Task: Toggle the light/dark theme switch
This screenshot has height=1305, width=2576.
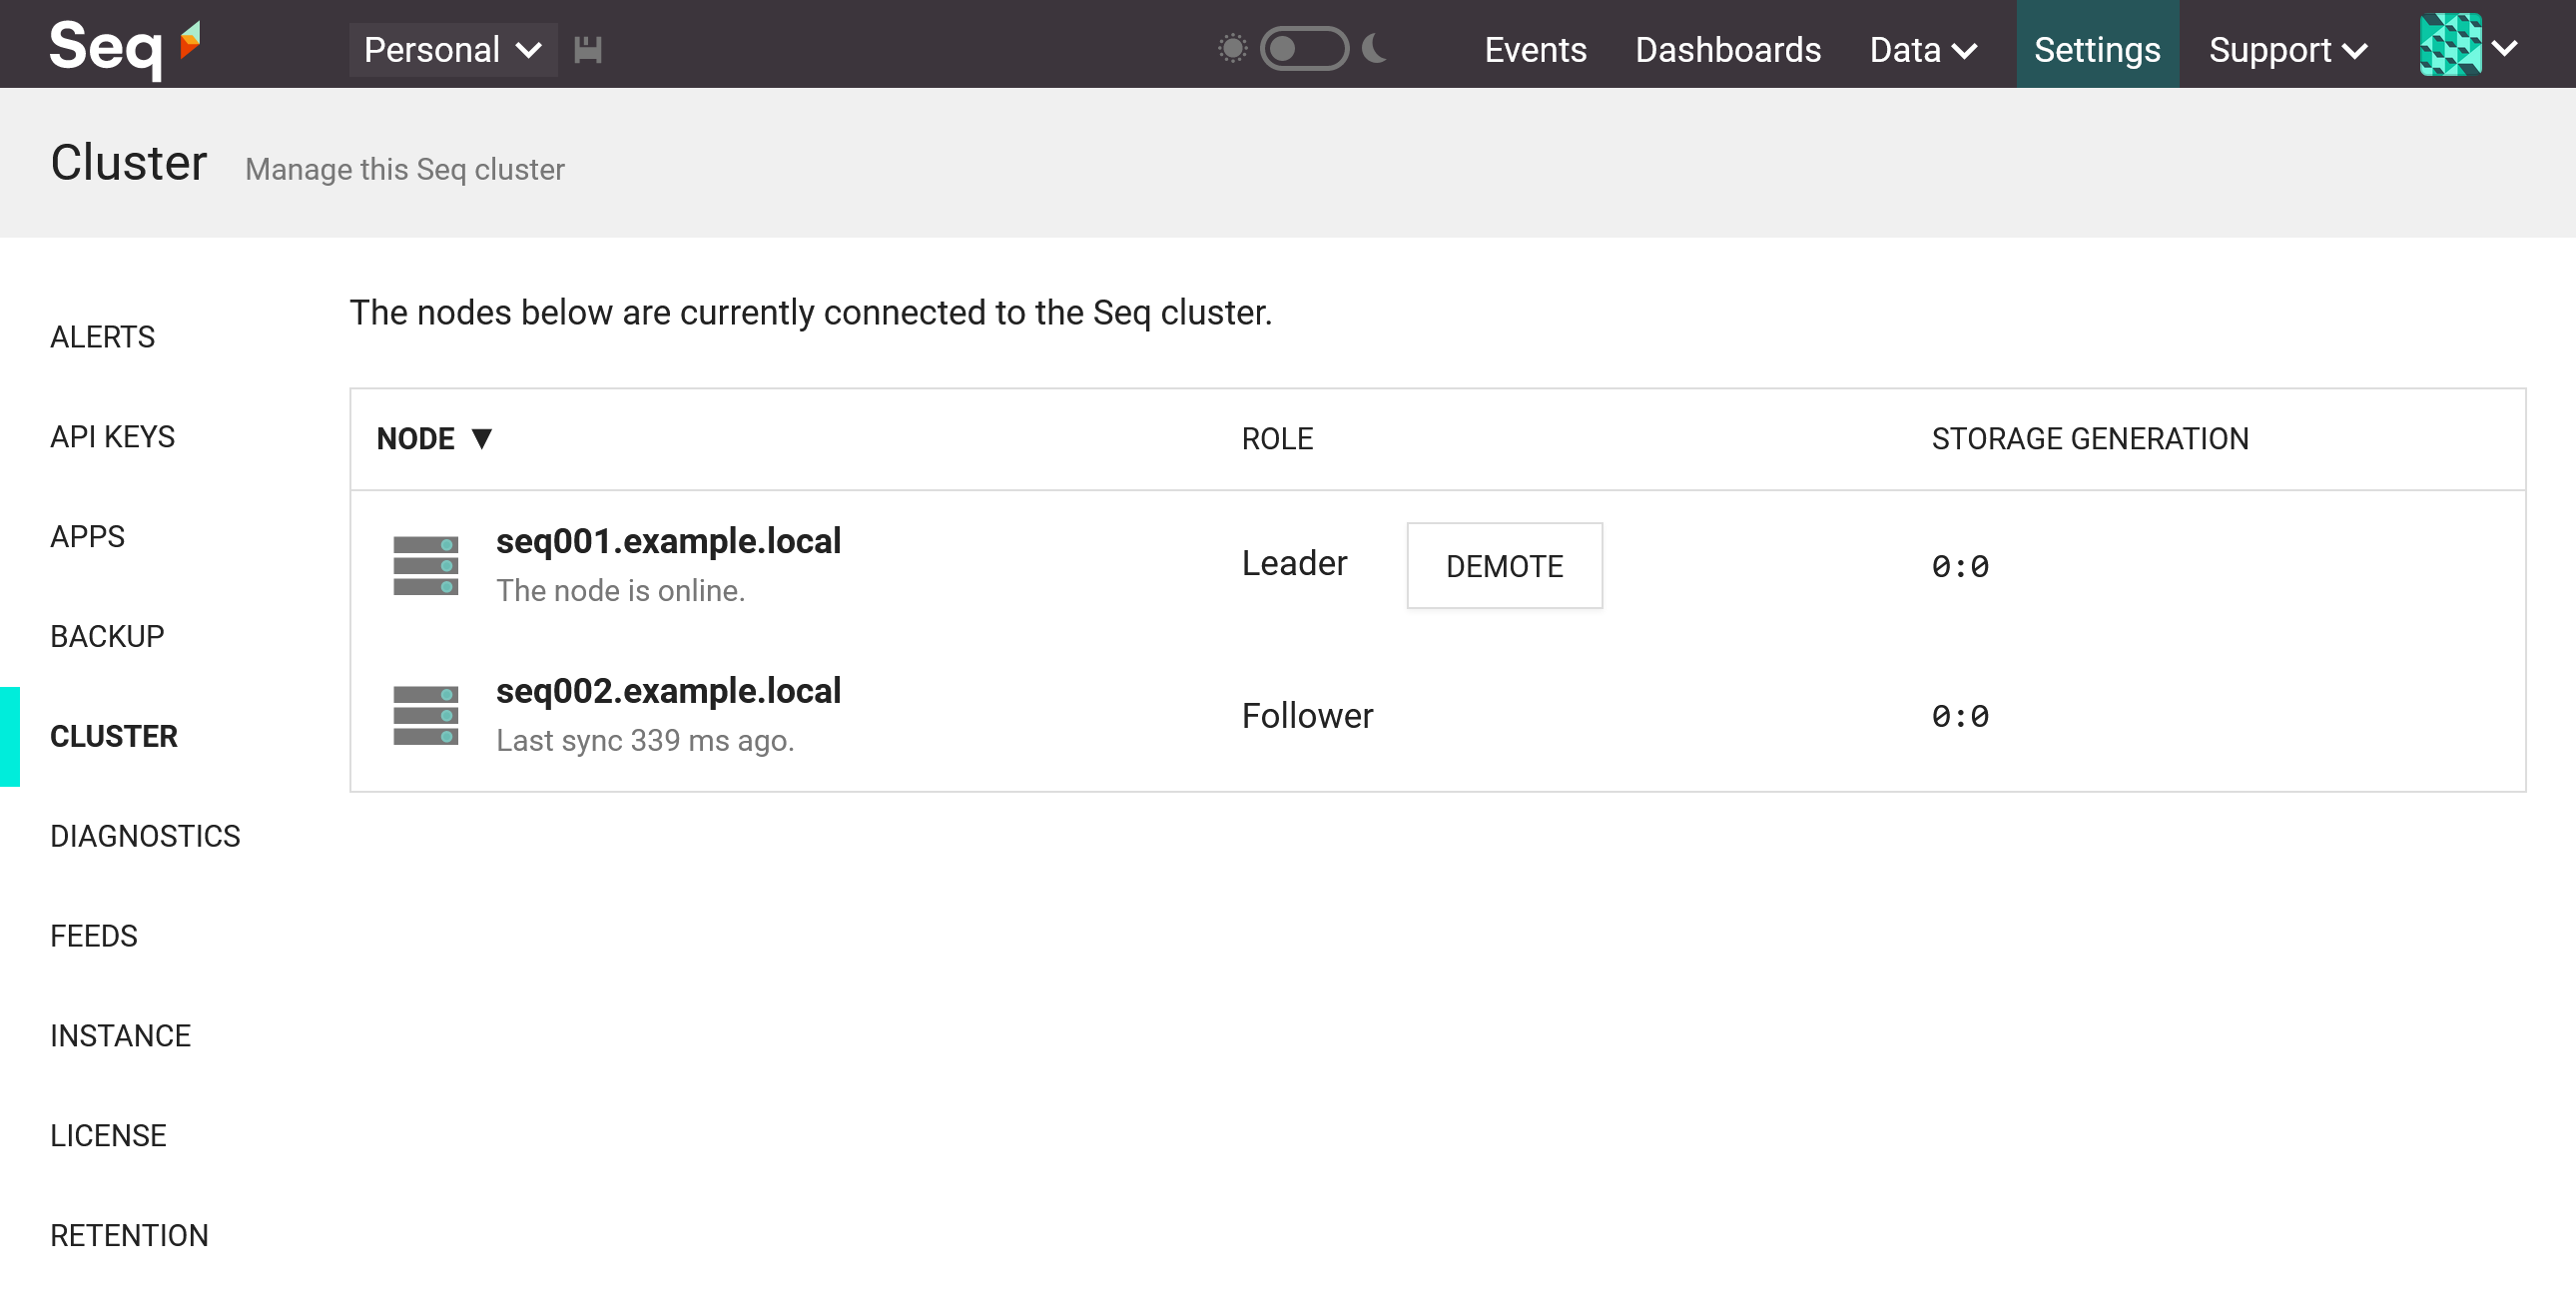Action: pos(1303,48)
